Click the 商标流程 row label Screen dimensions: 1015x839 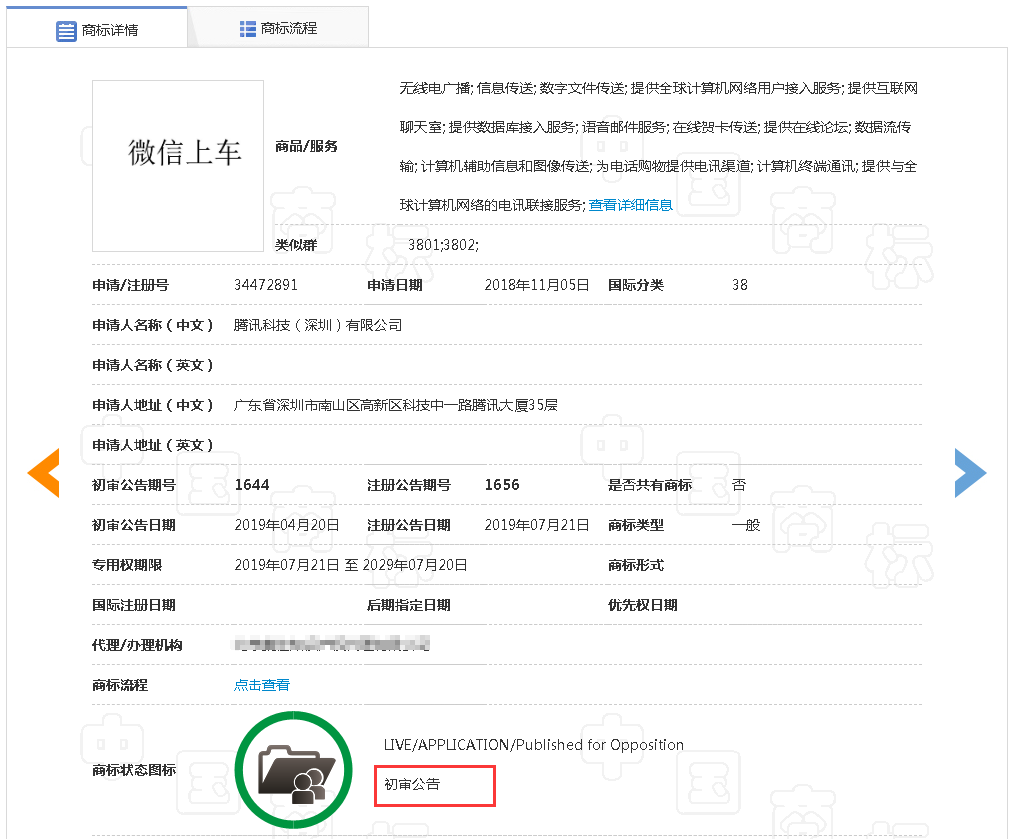pyautogui.click(x=120, y=685)
